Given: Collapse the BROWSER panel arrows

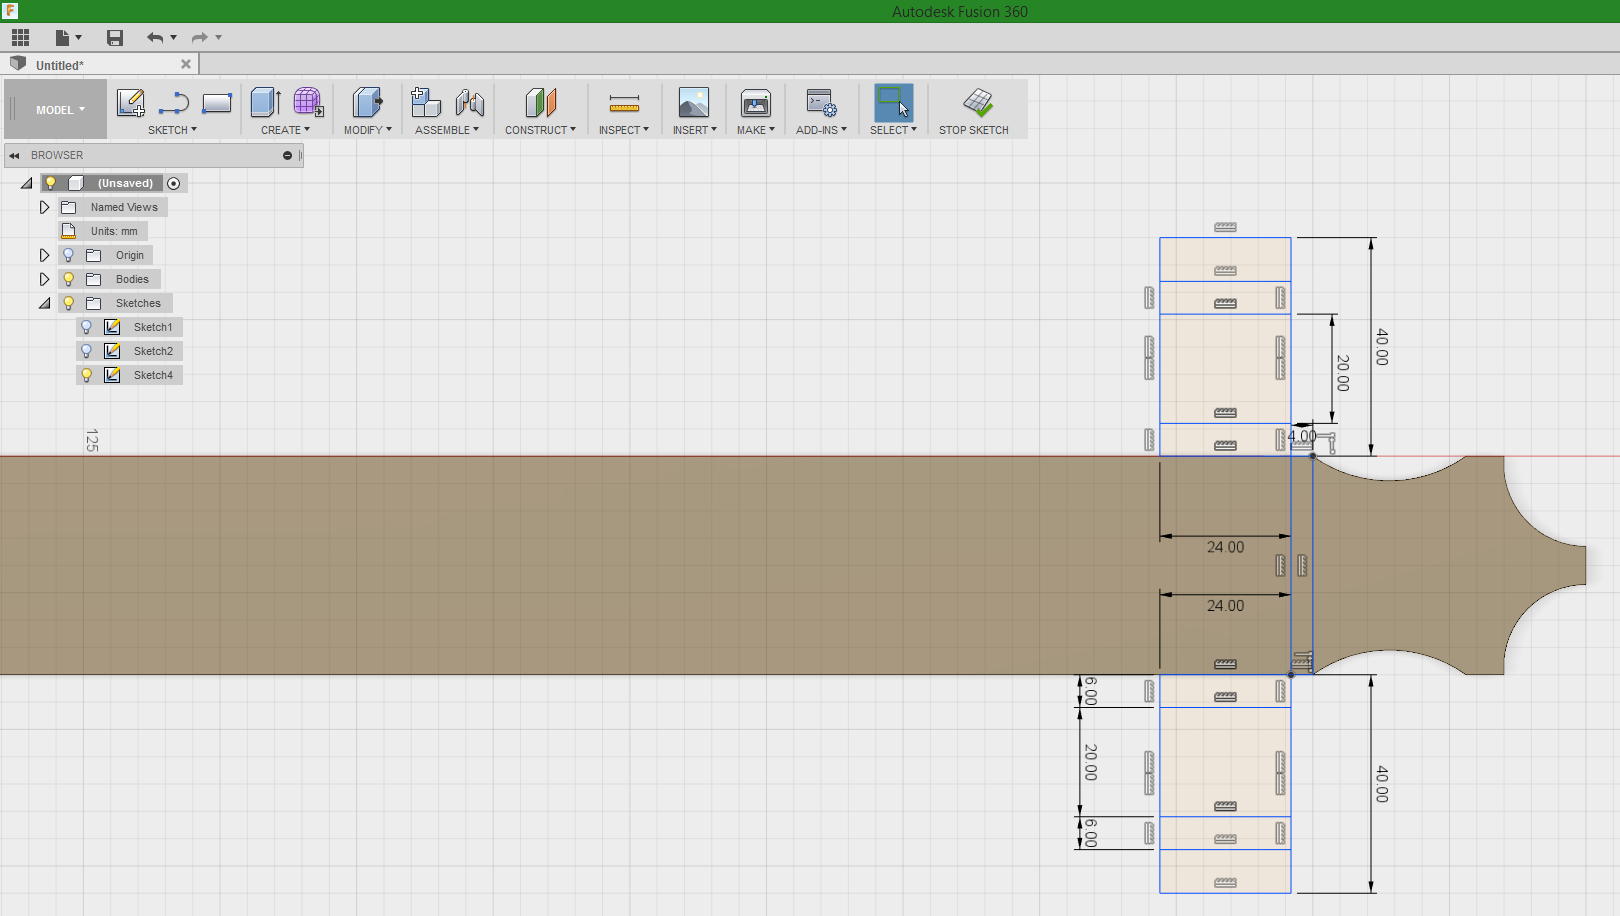Looking at the screenshot, I should click(14, 155).
